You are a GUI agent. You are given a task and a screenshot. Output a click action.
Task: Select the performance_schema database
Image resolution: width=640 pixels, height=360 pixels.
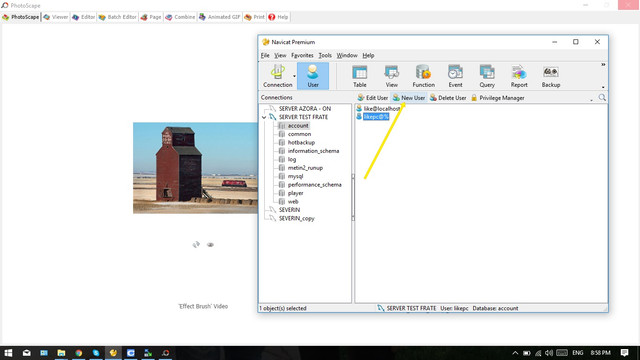pos(314,184)
